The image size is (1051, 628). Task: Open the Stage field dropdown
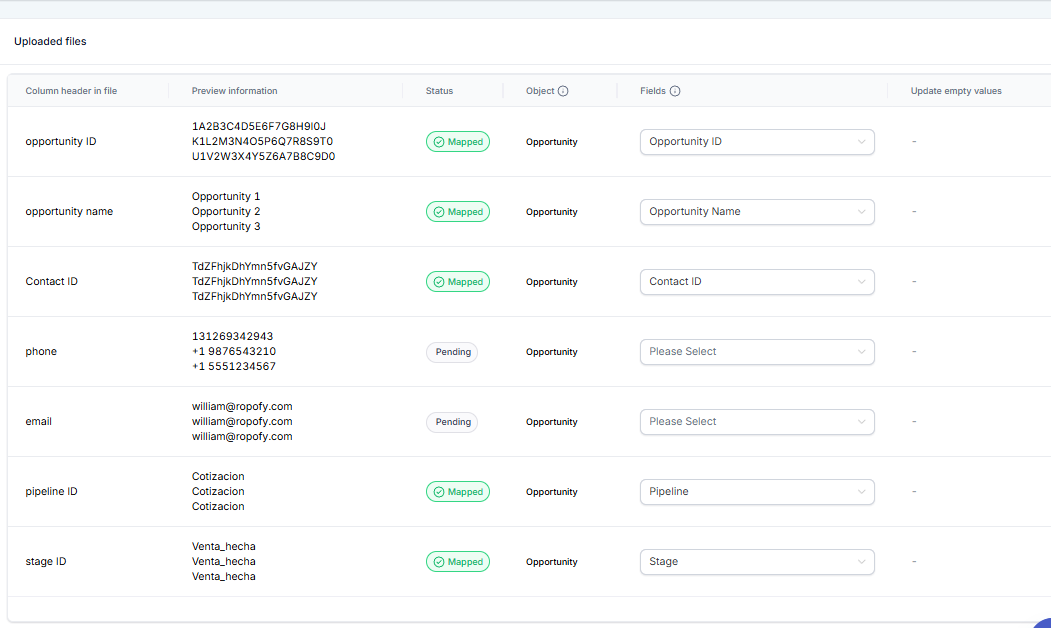coord(757,562)
